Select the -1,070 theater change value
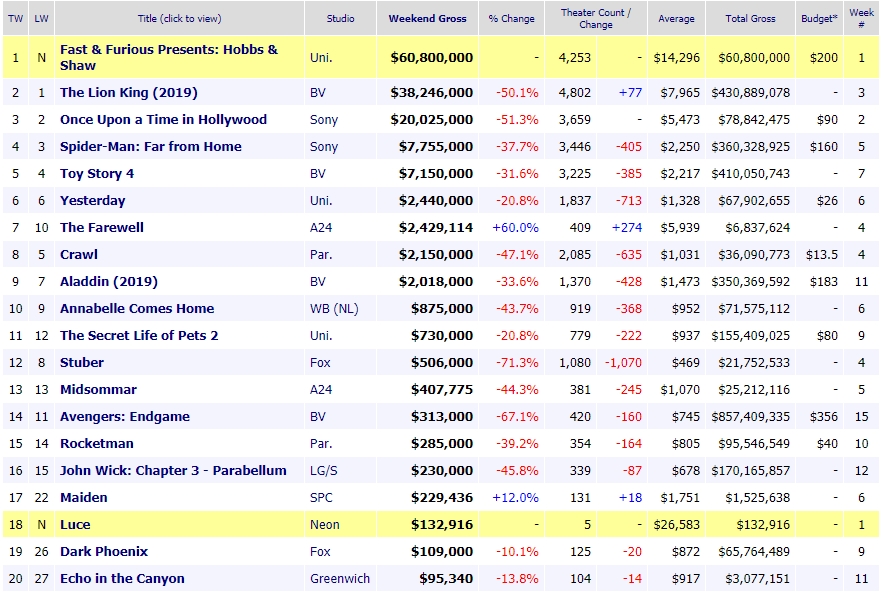Image resolution: width=882 pixels, height=594 pixels. click(623, 363)
